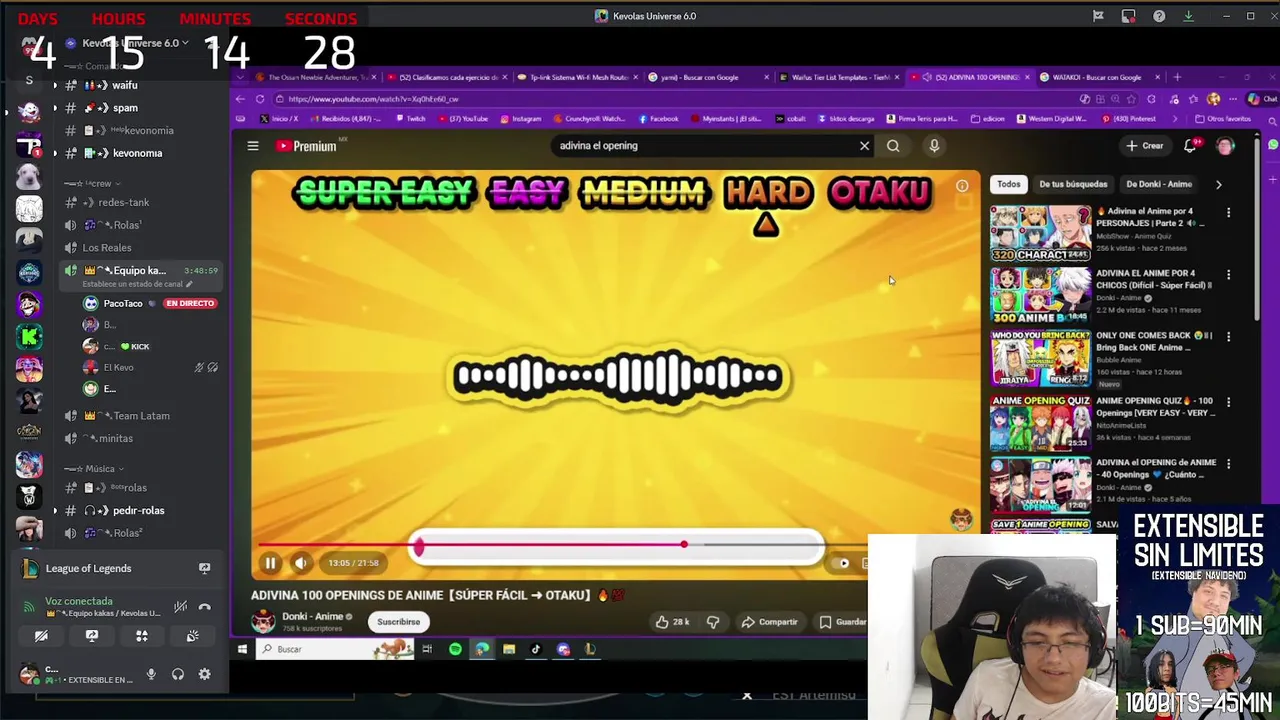This screenshot has height=720, width=1280.
Task: Open options for 'ADIVINA EL ANIME POR 4 CHICOS'
Action: click(1228, 274)
